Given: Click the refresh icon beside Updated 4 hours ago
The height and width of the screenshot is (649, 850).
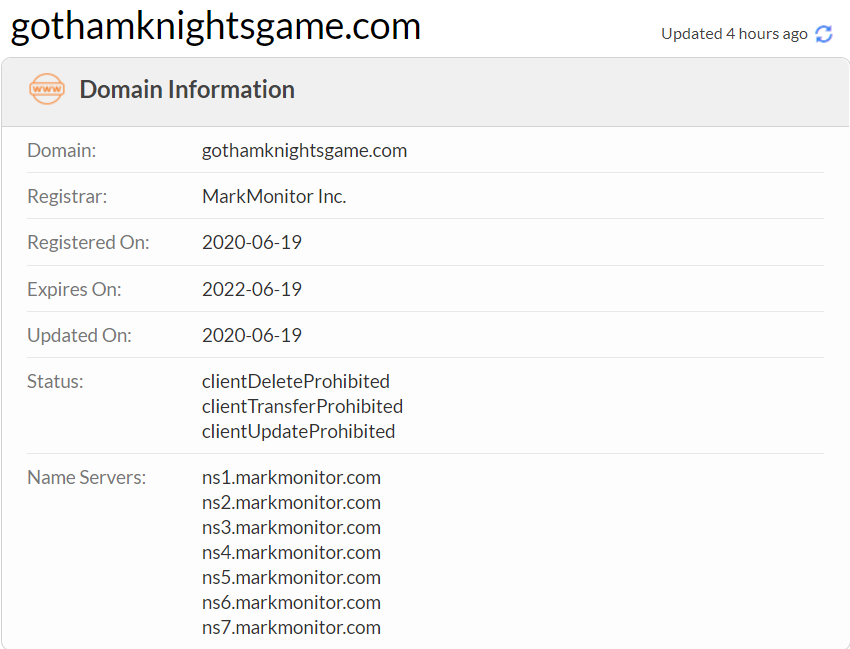Looking at the screenshot, I should [x=823, y=34].
